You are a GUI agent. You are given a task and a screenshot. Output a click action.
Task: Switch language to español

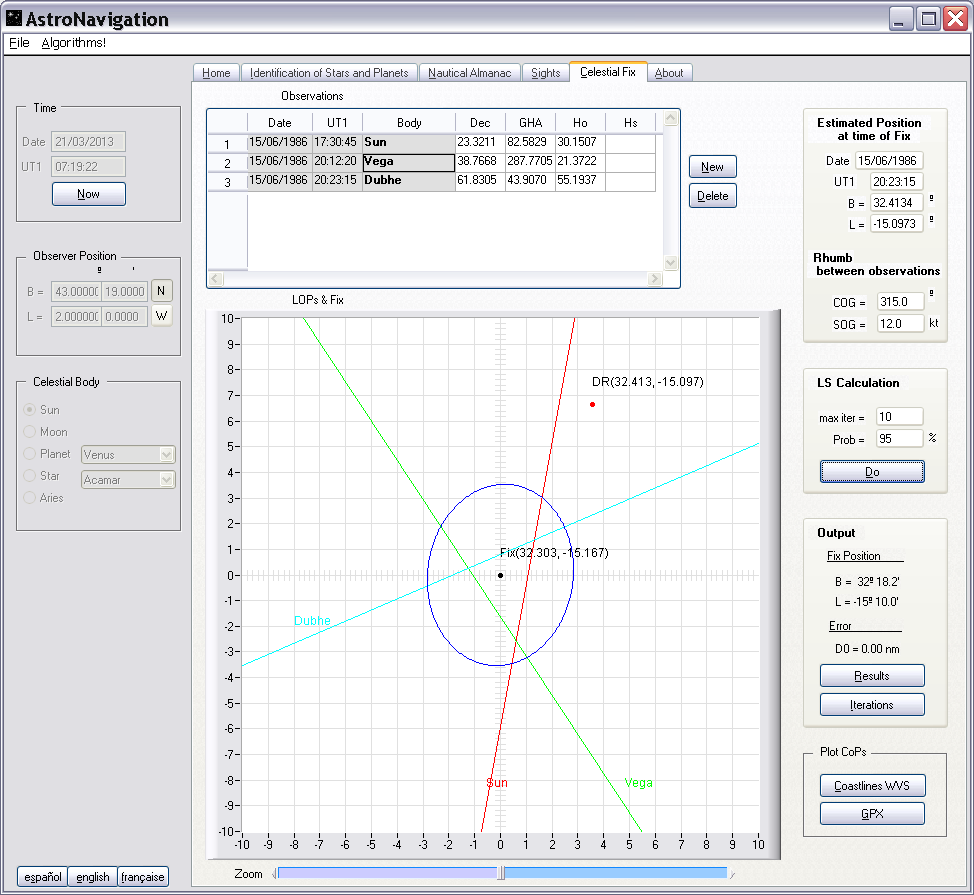click(43, 877)
